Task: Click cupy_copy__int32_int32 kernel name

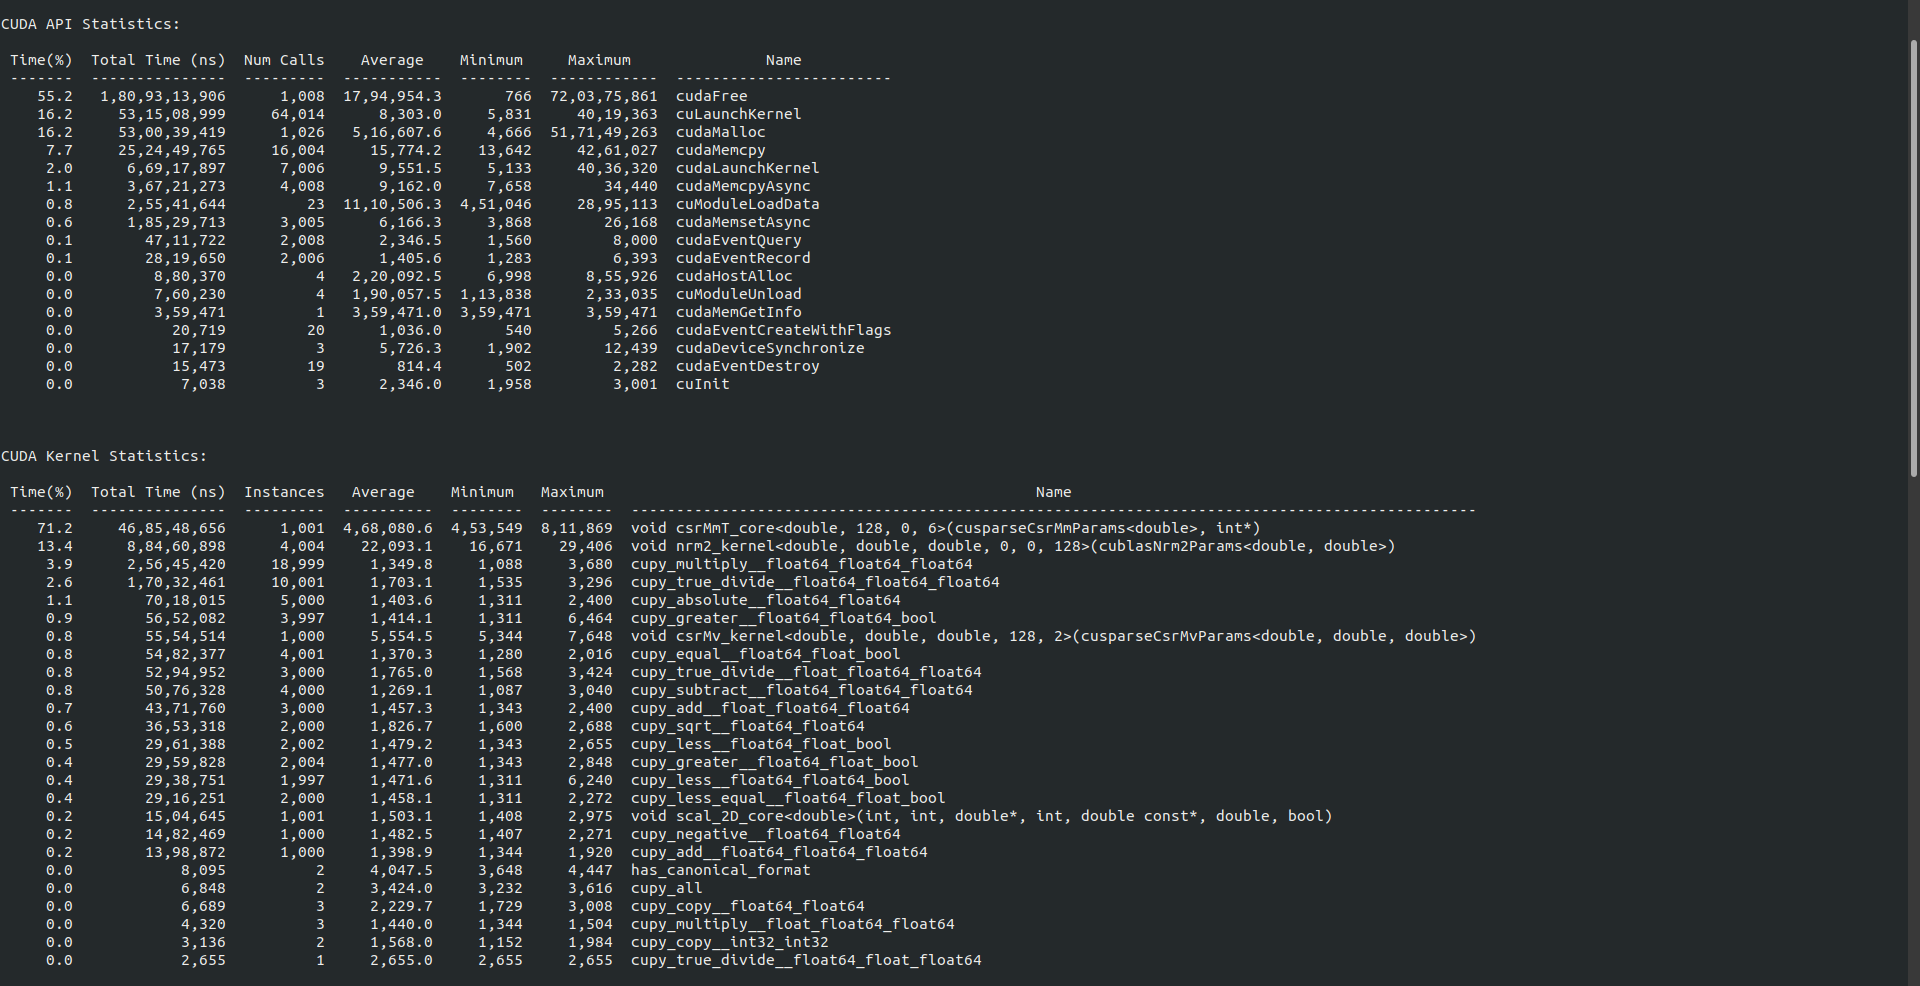Action: click(730, 942)
